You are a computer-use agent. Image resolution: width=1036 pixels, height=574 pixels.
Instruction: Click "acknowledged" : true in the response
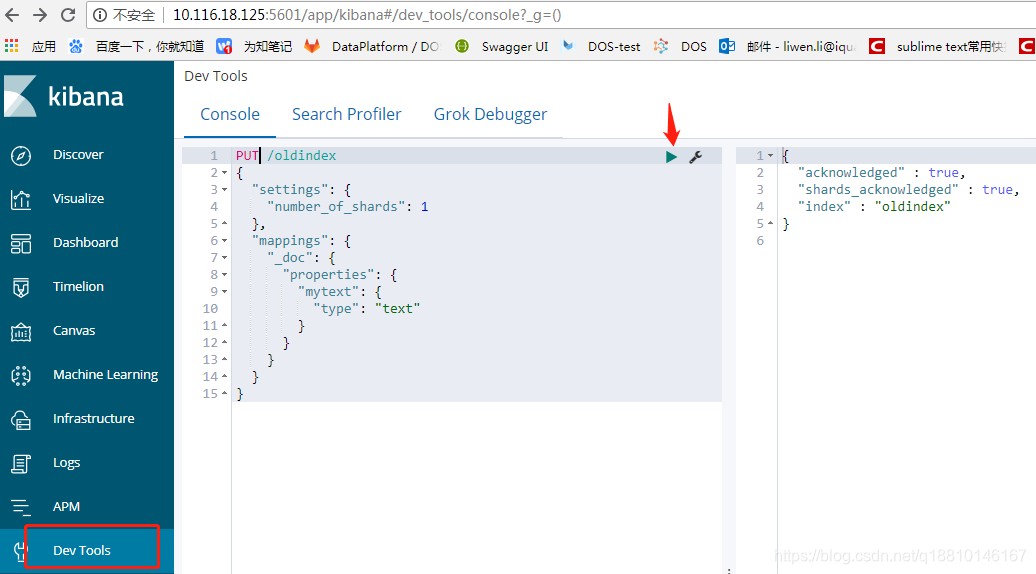pyautogui.click(x=881, y=172)
